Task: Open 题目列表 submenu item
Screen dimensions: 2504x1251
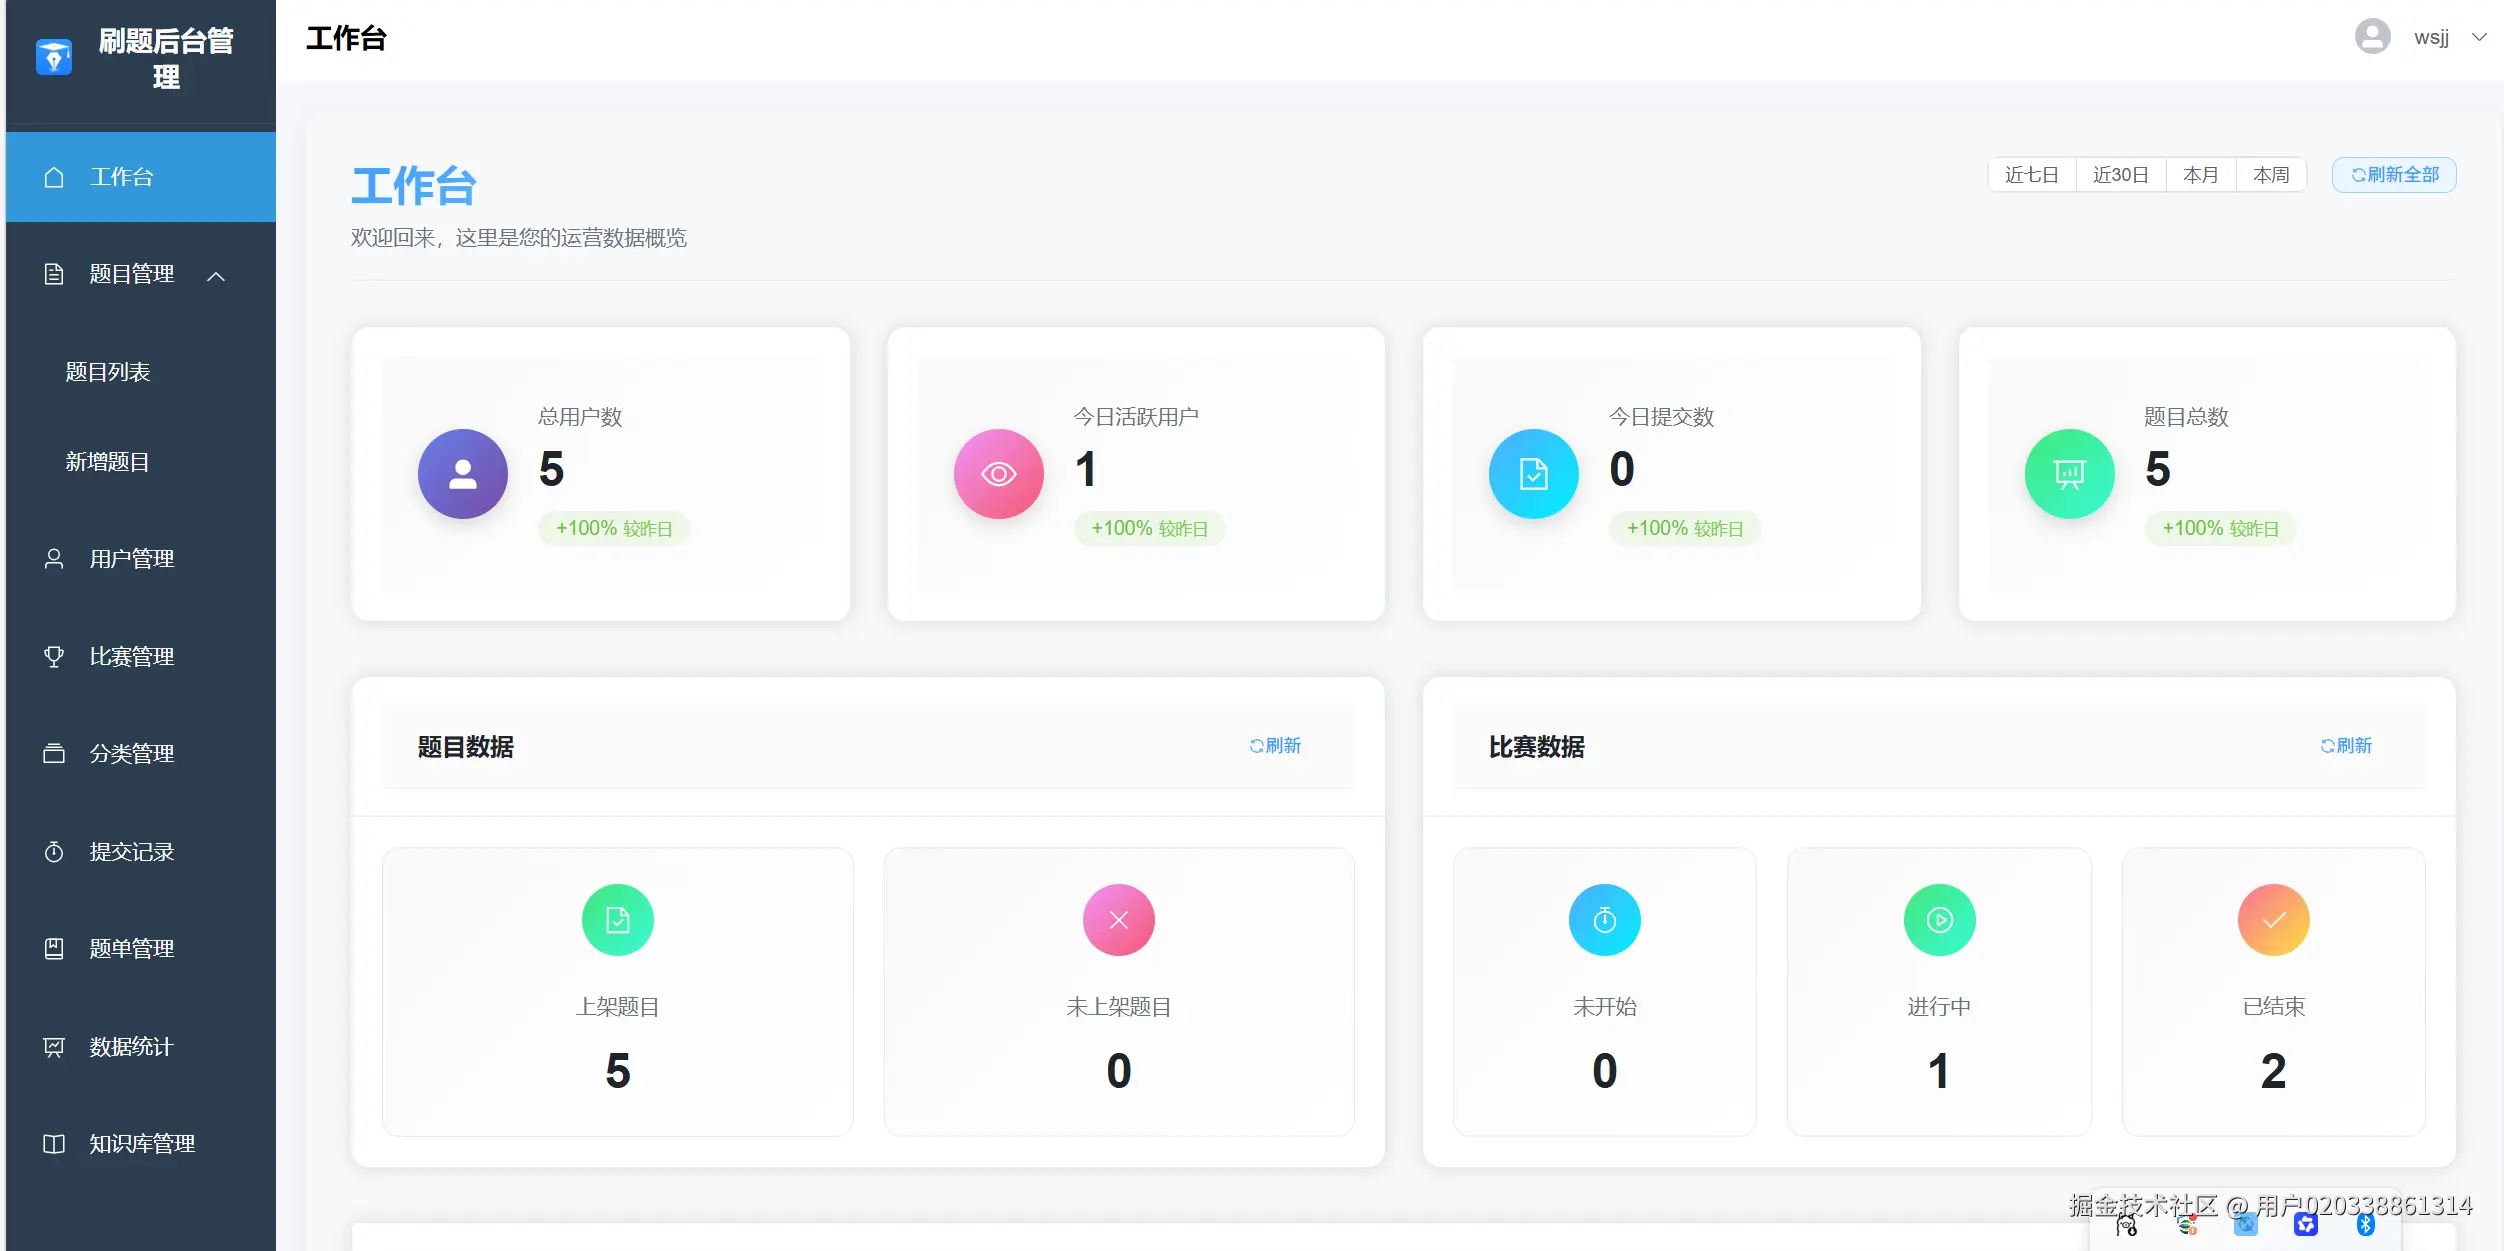Action: (108, 372)
